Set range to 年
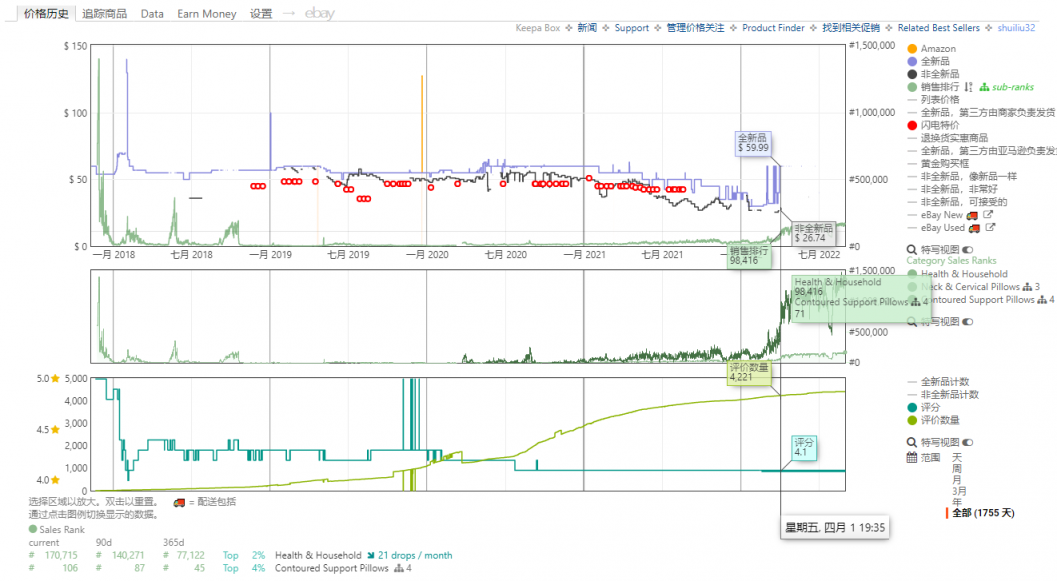 [x=957, y=501]
